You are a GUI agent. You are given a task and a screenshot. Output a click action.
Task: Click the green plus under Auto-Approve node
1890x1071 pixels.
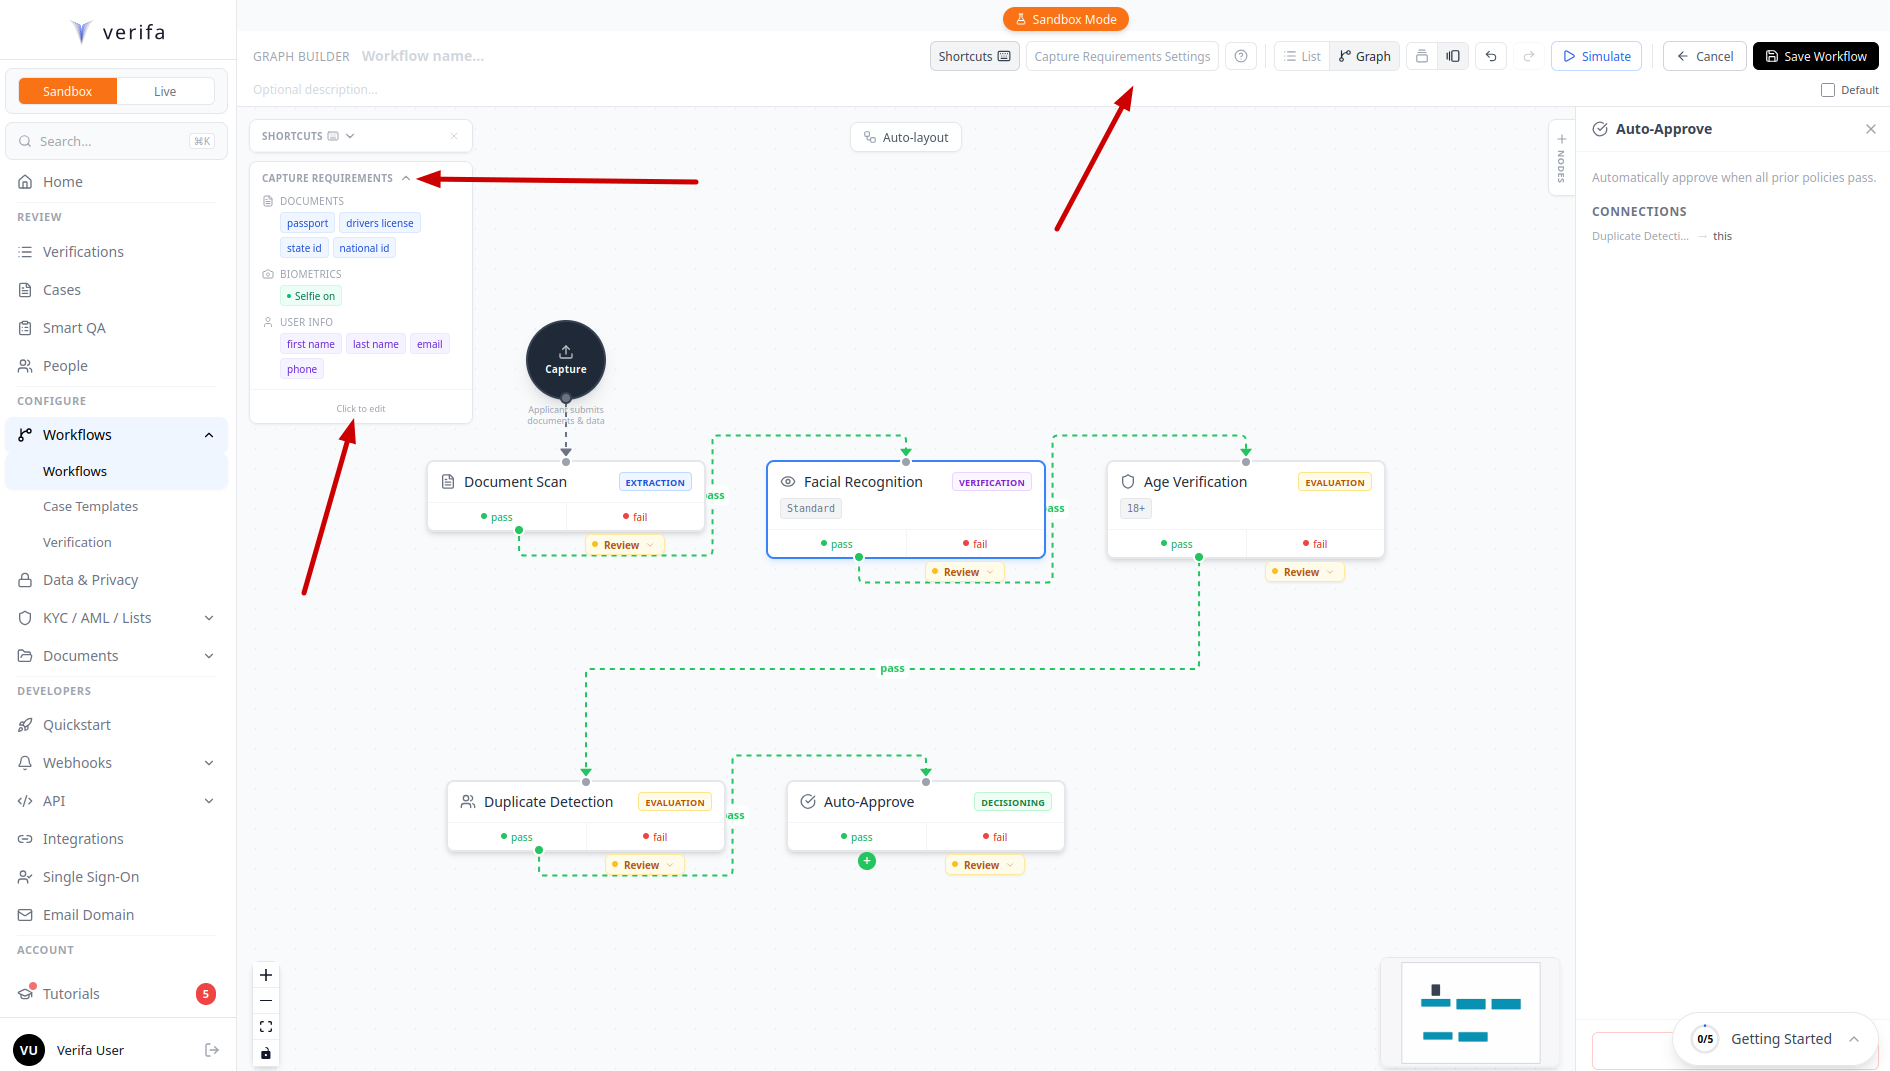click(867, 861)
